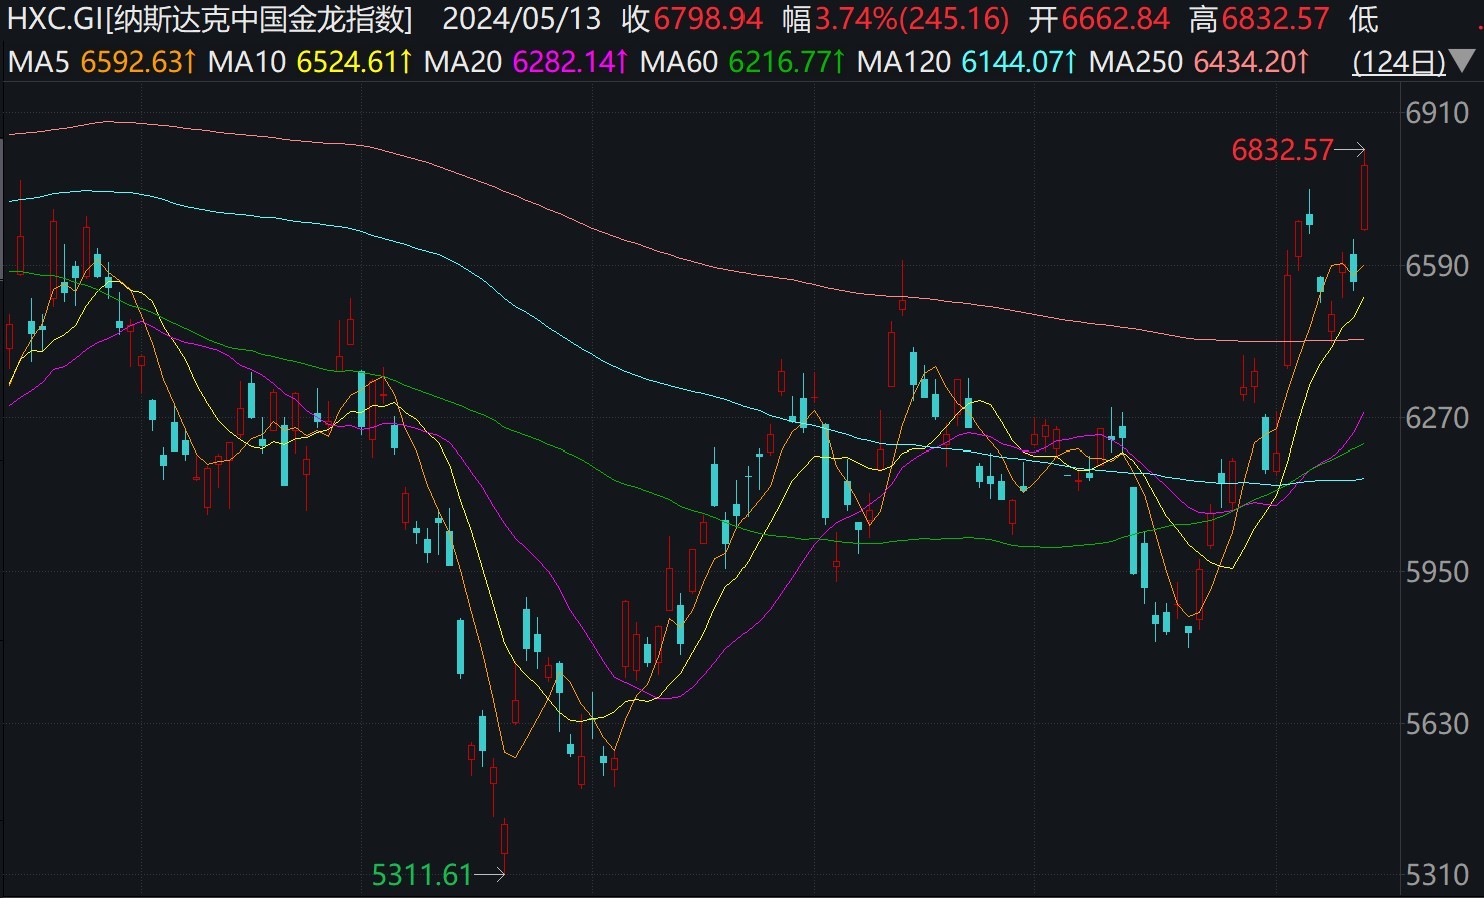The height and width of the screenshot is (898, 1484).
Task: Select MA20 indicator value 6282.14
Action: [571, 63]
